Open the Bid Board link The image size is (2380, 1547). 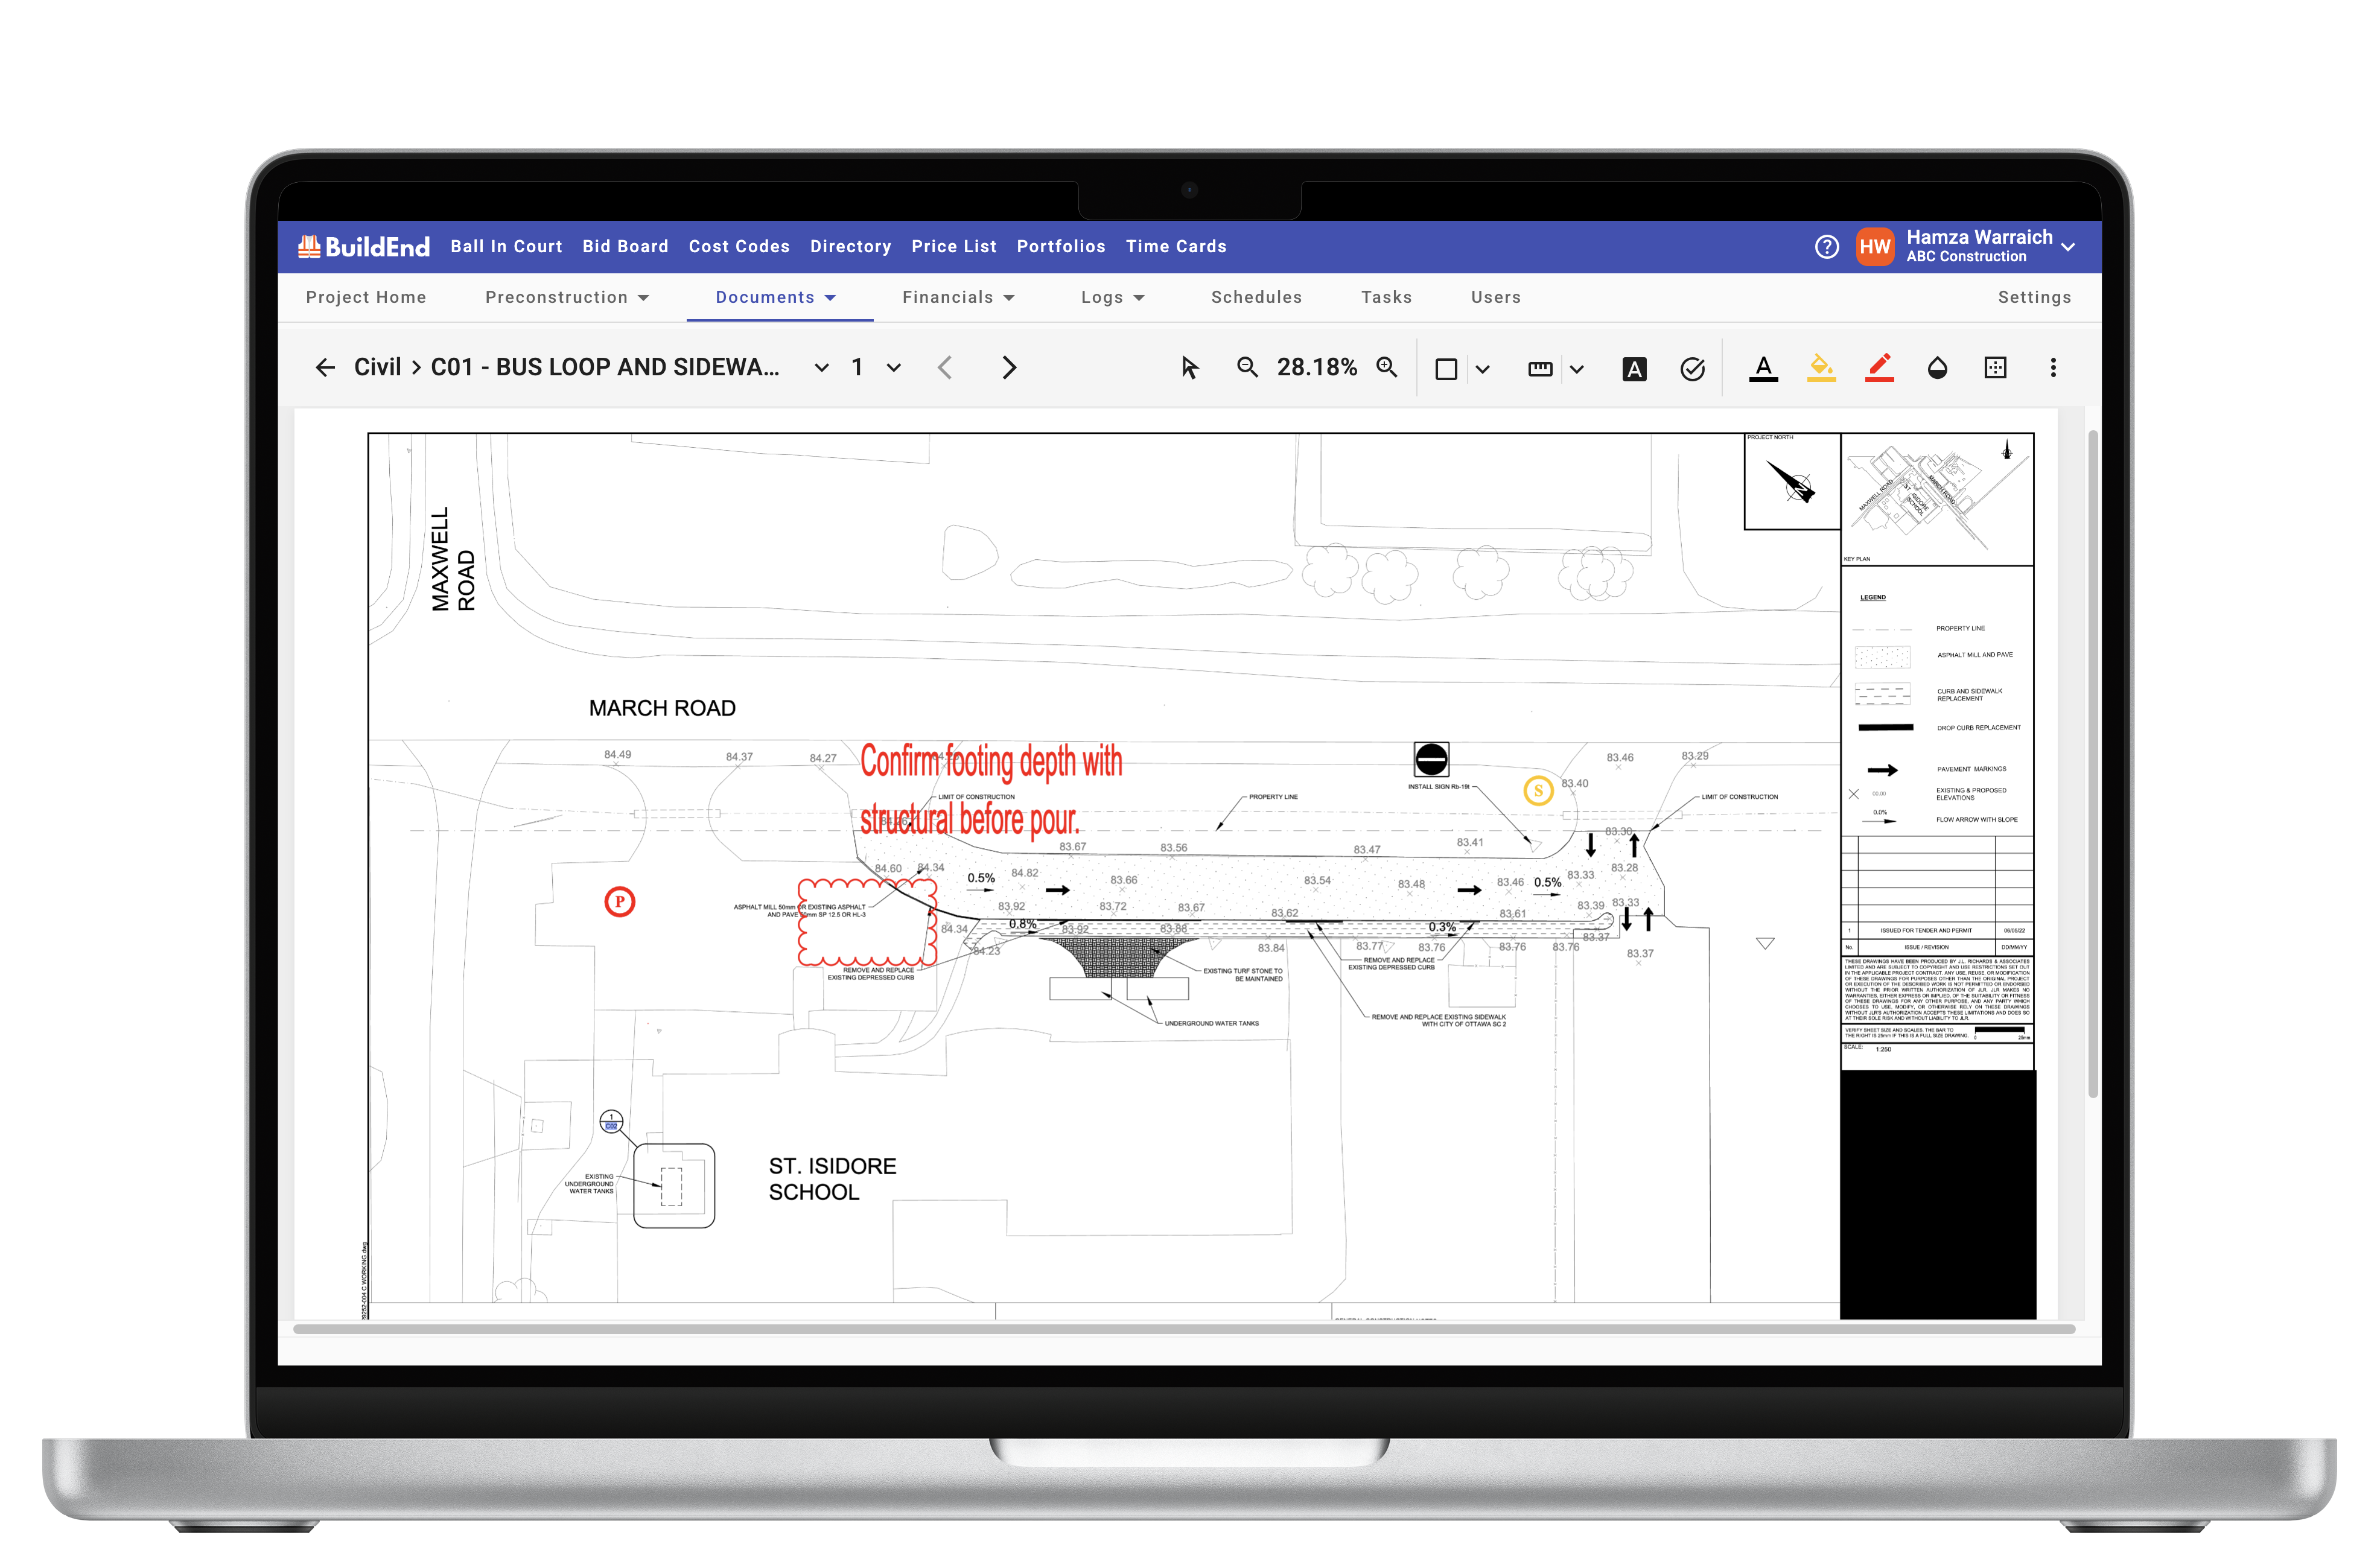click(625, 246)
